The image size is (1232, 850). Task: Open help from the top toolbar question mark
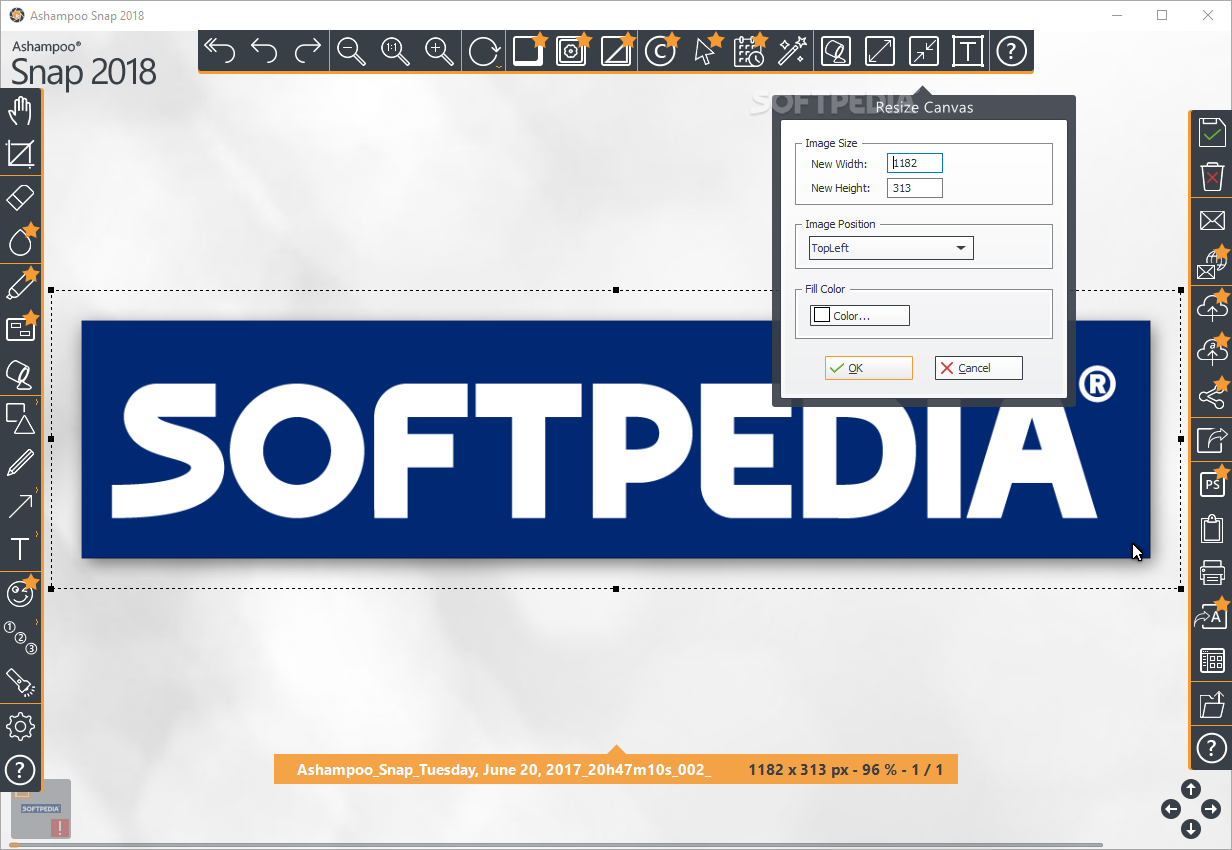point(1012,50)
